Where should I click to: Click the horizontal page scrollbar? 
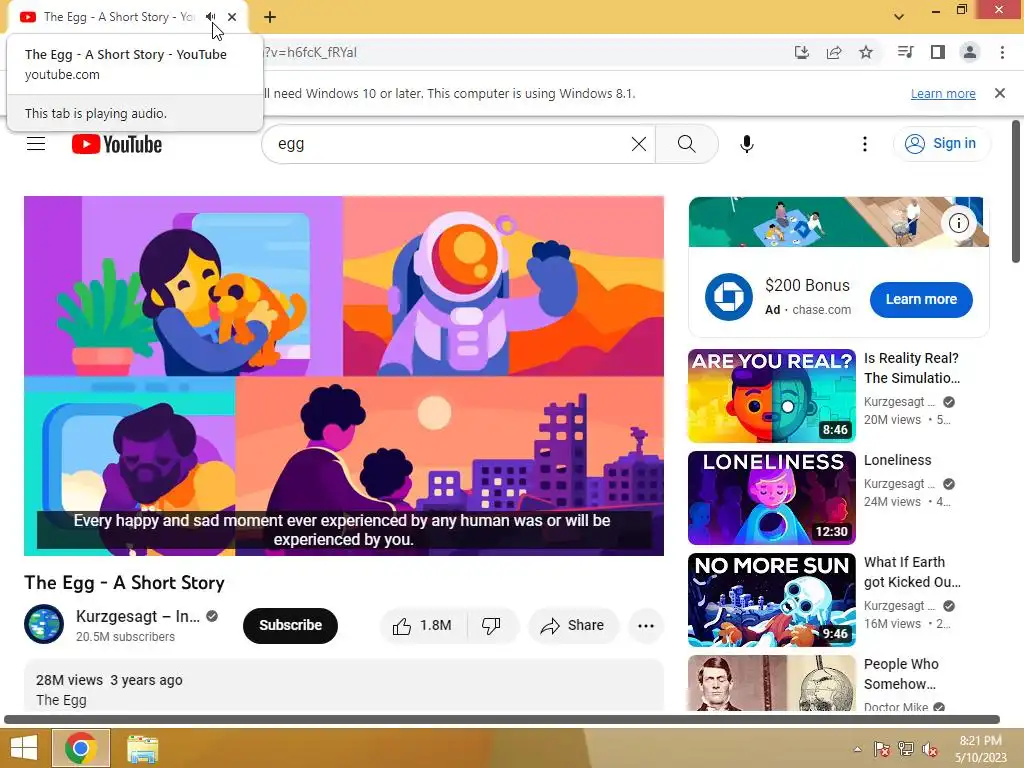click(502, 720)
